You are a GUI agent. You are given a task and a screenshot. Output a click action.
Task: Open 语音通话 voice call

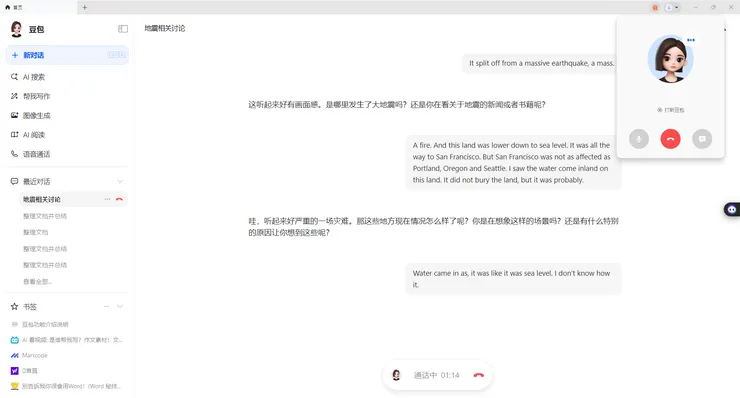coord(67,154)
